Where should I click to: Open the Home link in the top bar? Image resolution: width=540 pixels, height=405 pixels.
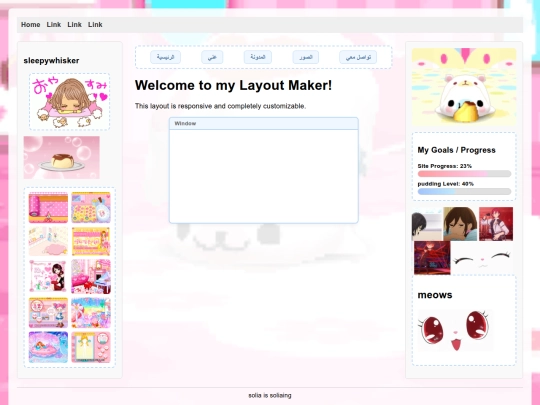tap(31, 25)
